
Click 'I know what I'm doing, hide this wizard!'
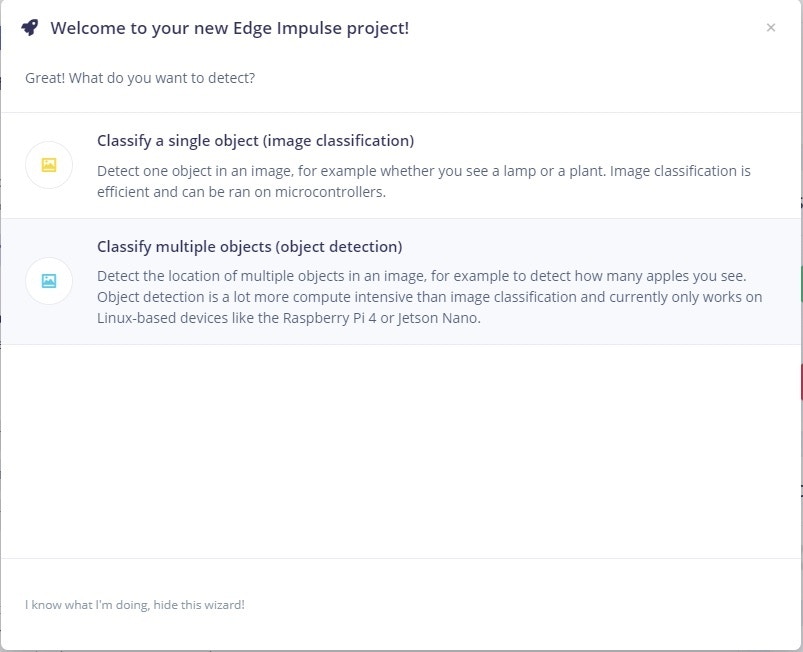[135, 605]
